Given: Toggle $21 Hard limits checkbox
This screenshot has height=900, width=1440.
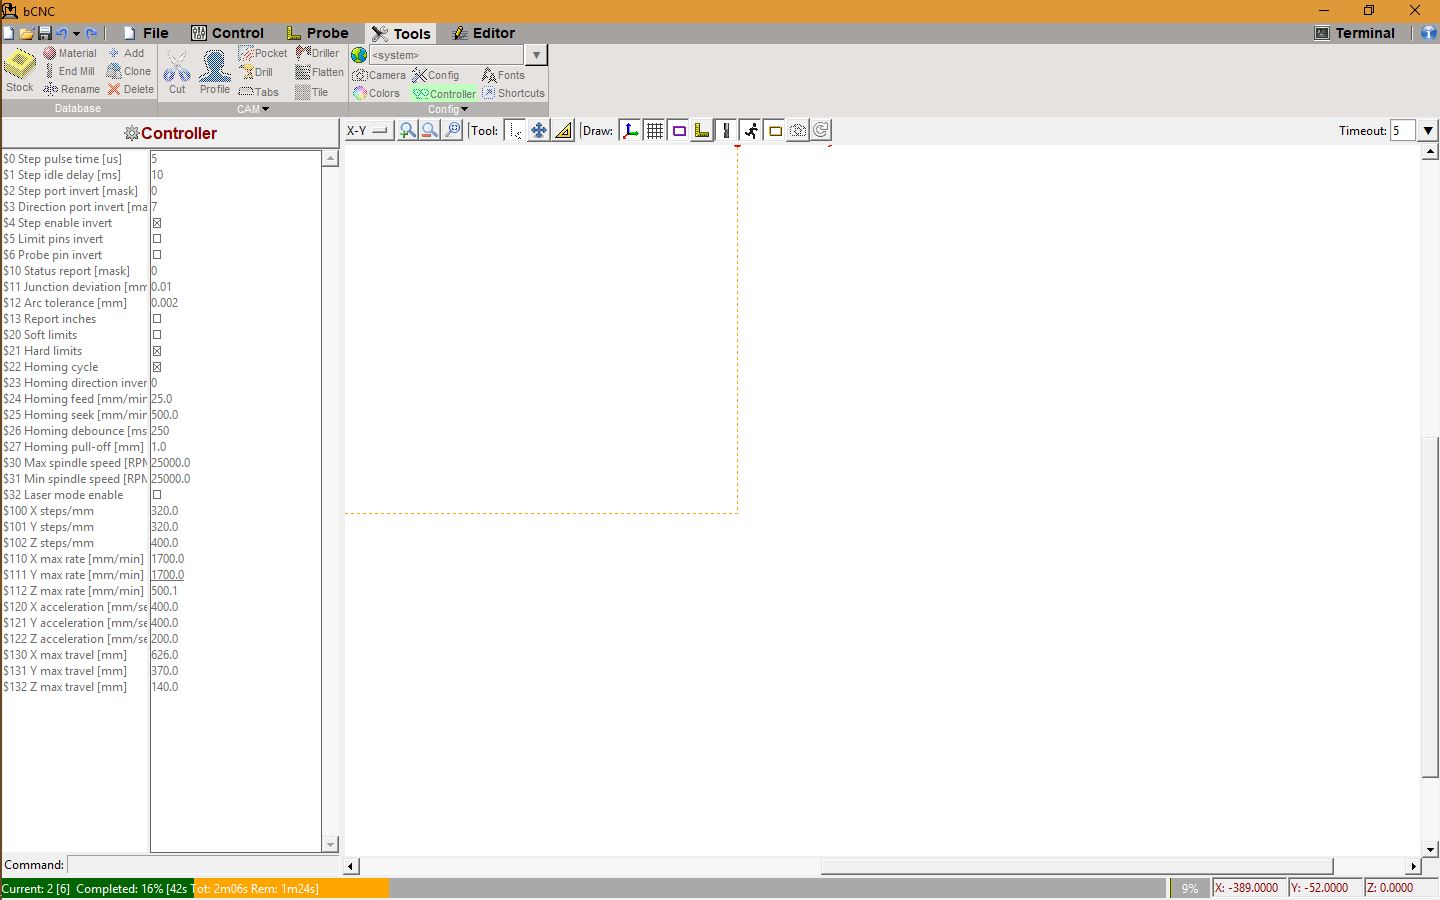Looking at the screenshot, I should [157, 351].
